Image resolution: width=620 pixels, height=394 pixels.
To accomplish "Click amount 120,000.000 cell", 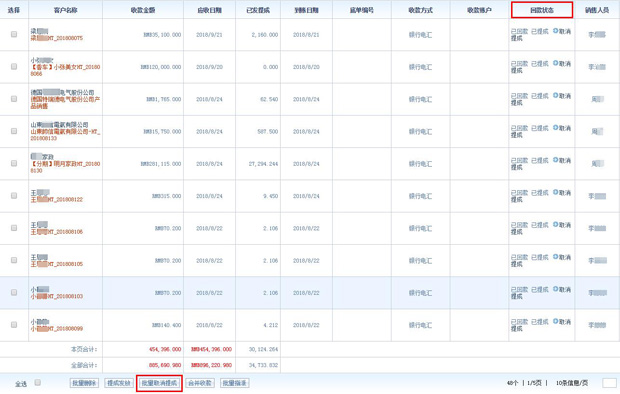I will click(x=161, y=67).
